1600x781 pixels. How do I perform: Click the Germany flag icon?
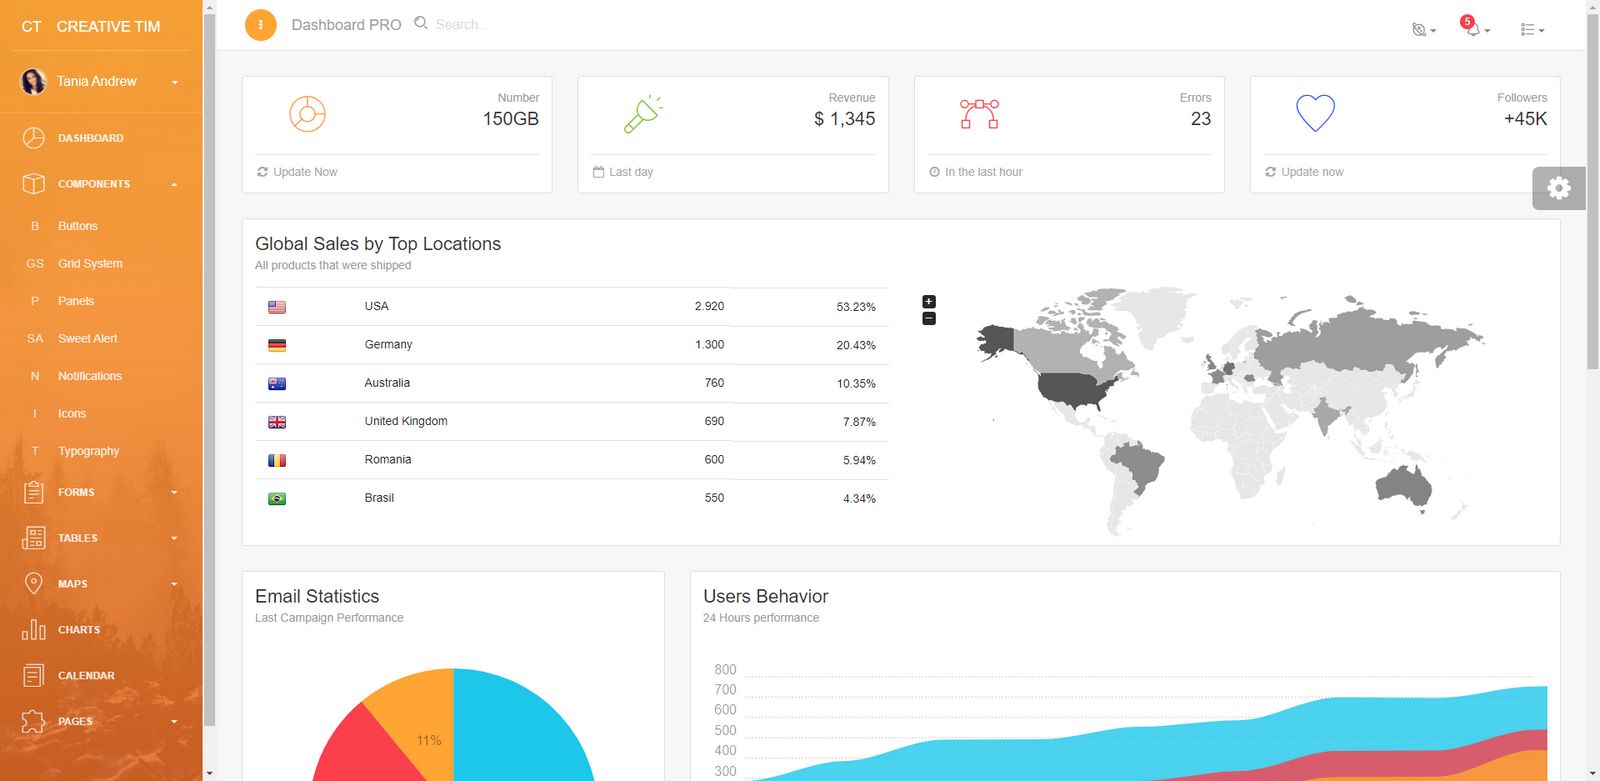coord(277,345)
